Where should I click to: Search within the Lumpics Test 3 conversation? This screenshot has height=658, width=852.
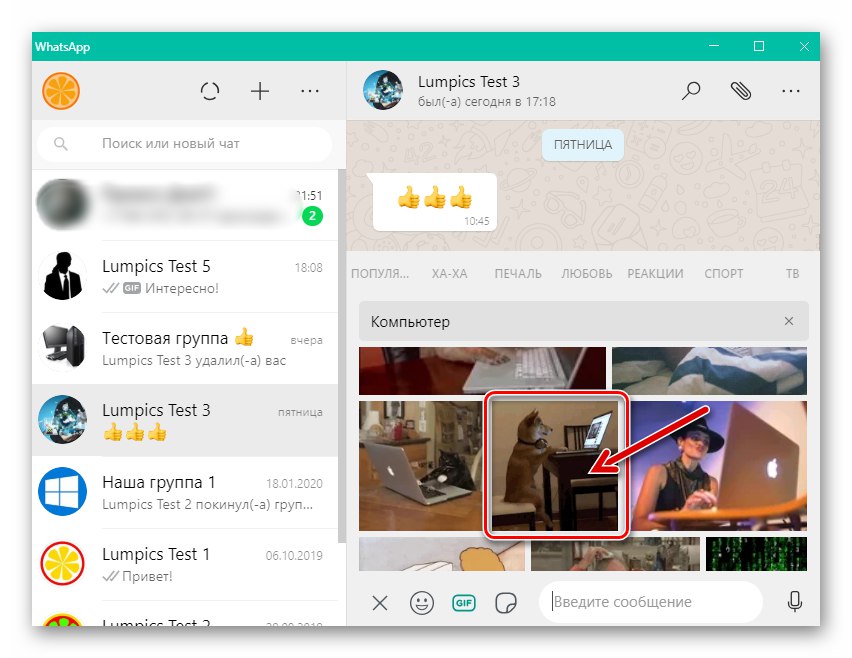pos(690,91)
